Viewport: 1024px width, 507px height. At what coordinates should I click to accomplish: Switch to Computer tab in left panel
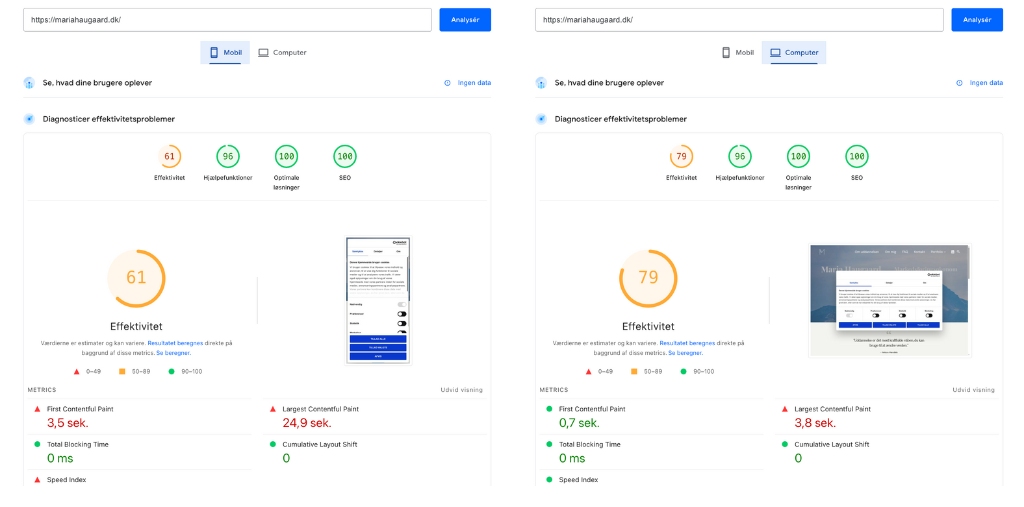[282, 52]
